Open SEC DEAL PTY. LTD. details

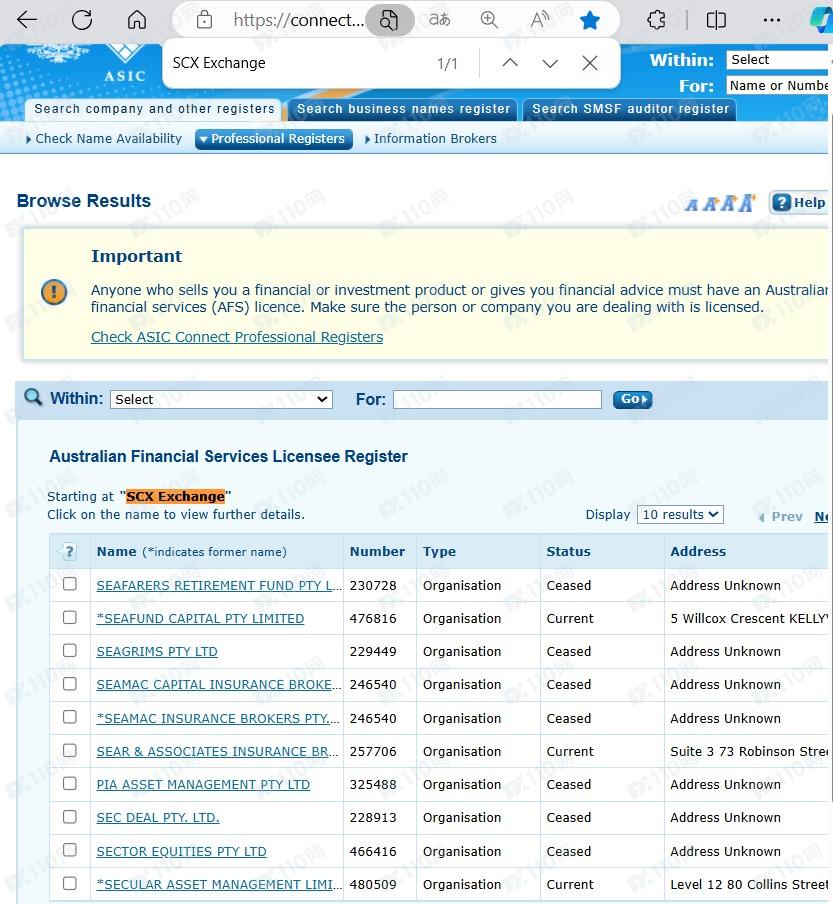click(x=158, y=818)
